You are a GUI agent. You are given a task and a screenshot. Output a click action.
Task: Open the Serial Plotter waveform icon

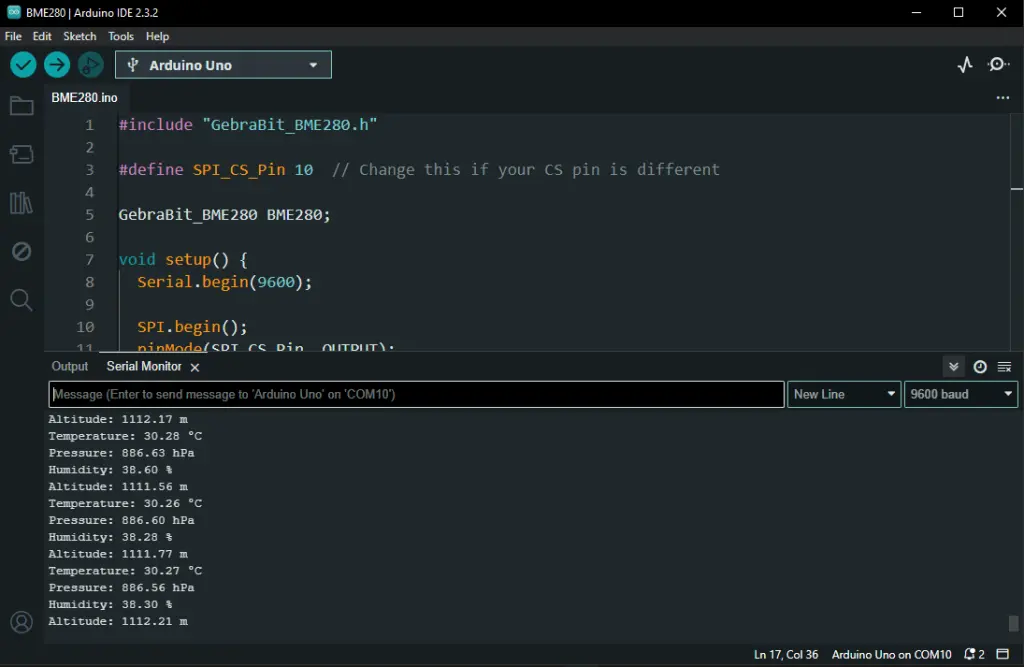965,65
